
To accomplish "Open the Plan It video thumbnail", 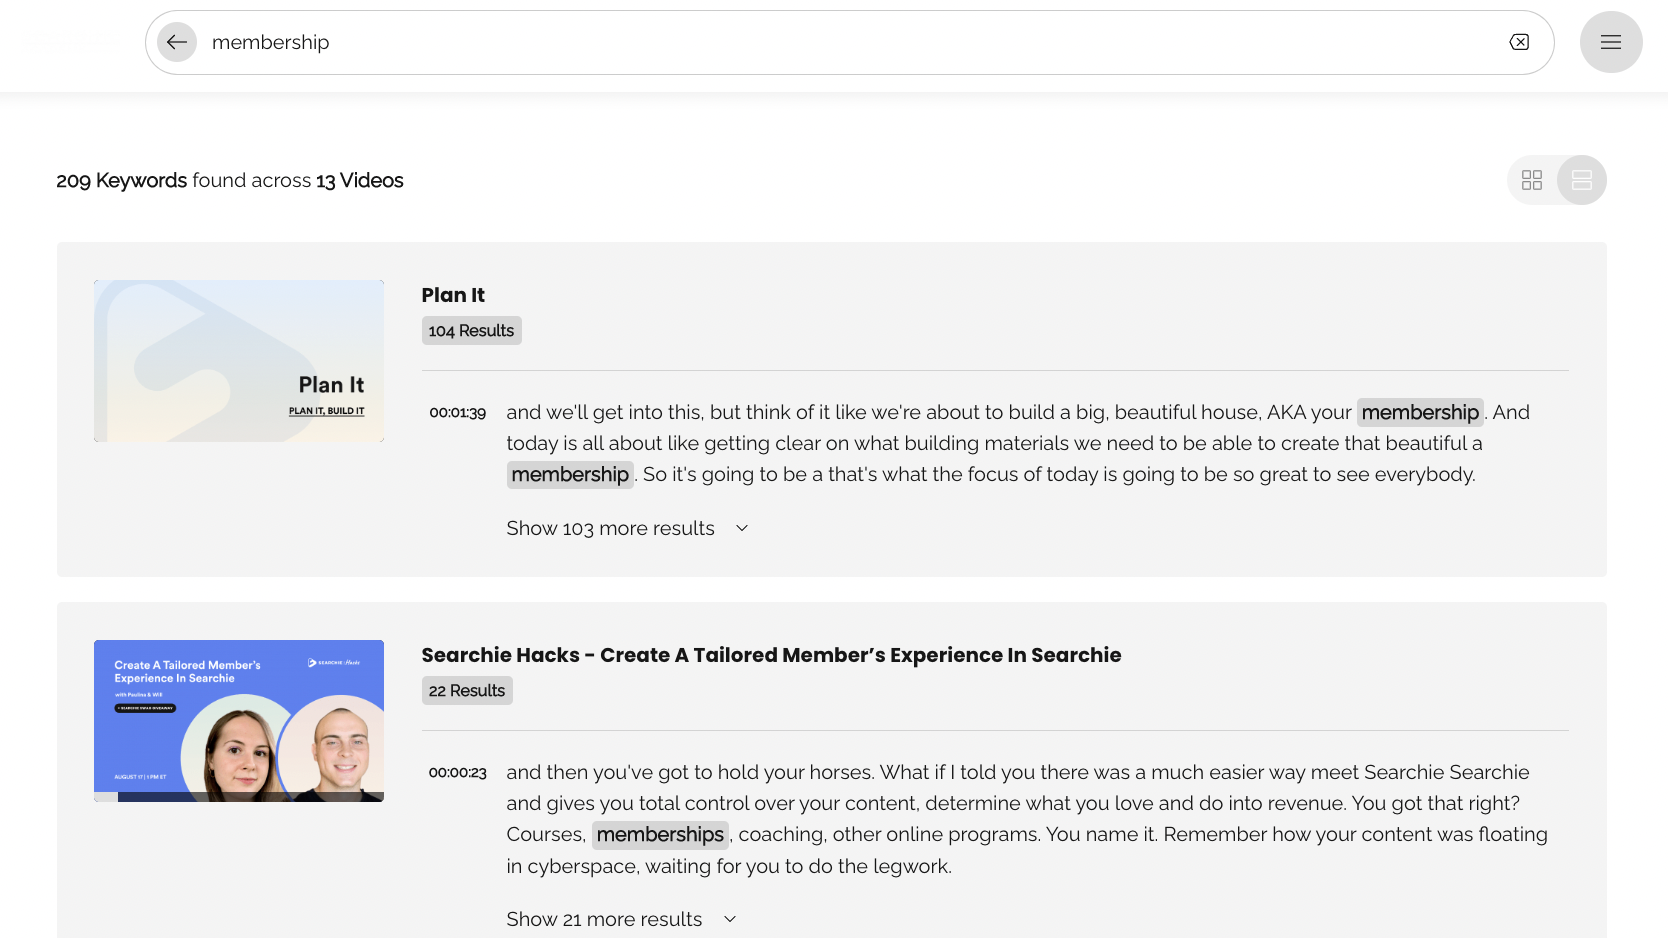I will 239,361.
